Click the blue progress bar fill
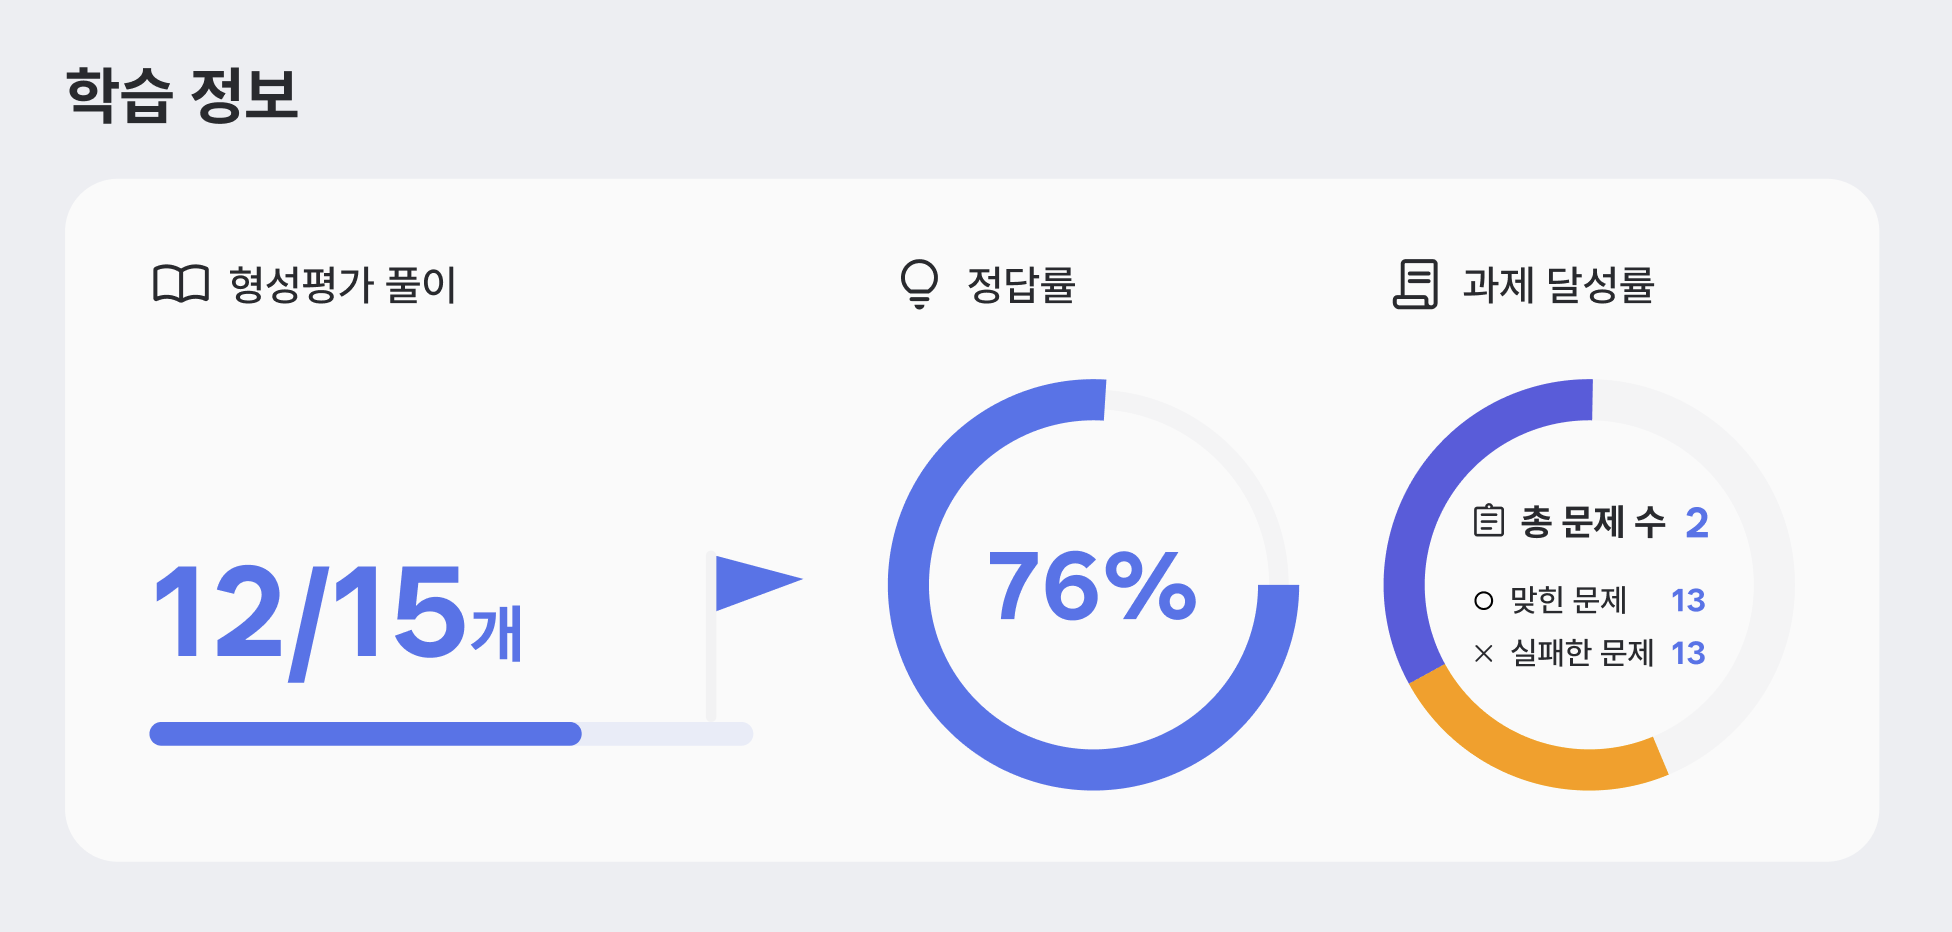 (365, 734)
